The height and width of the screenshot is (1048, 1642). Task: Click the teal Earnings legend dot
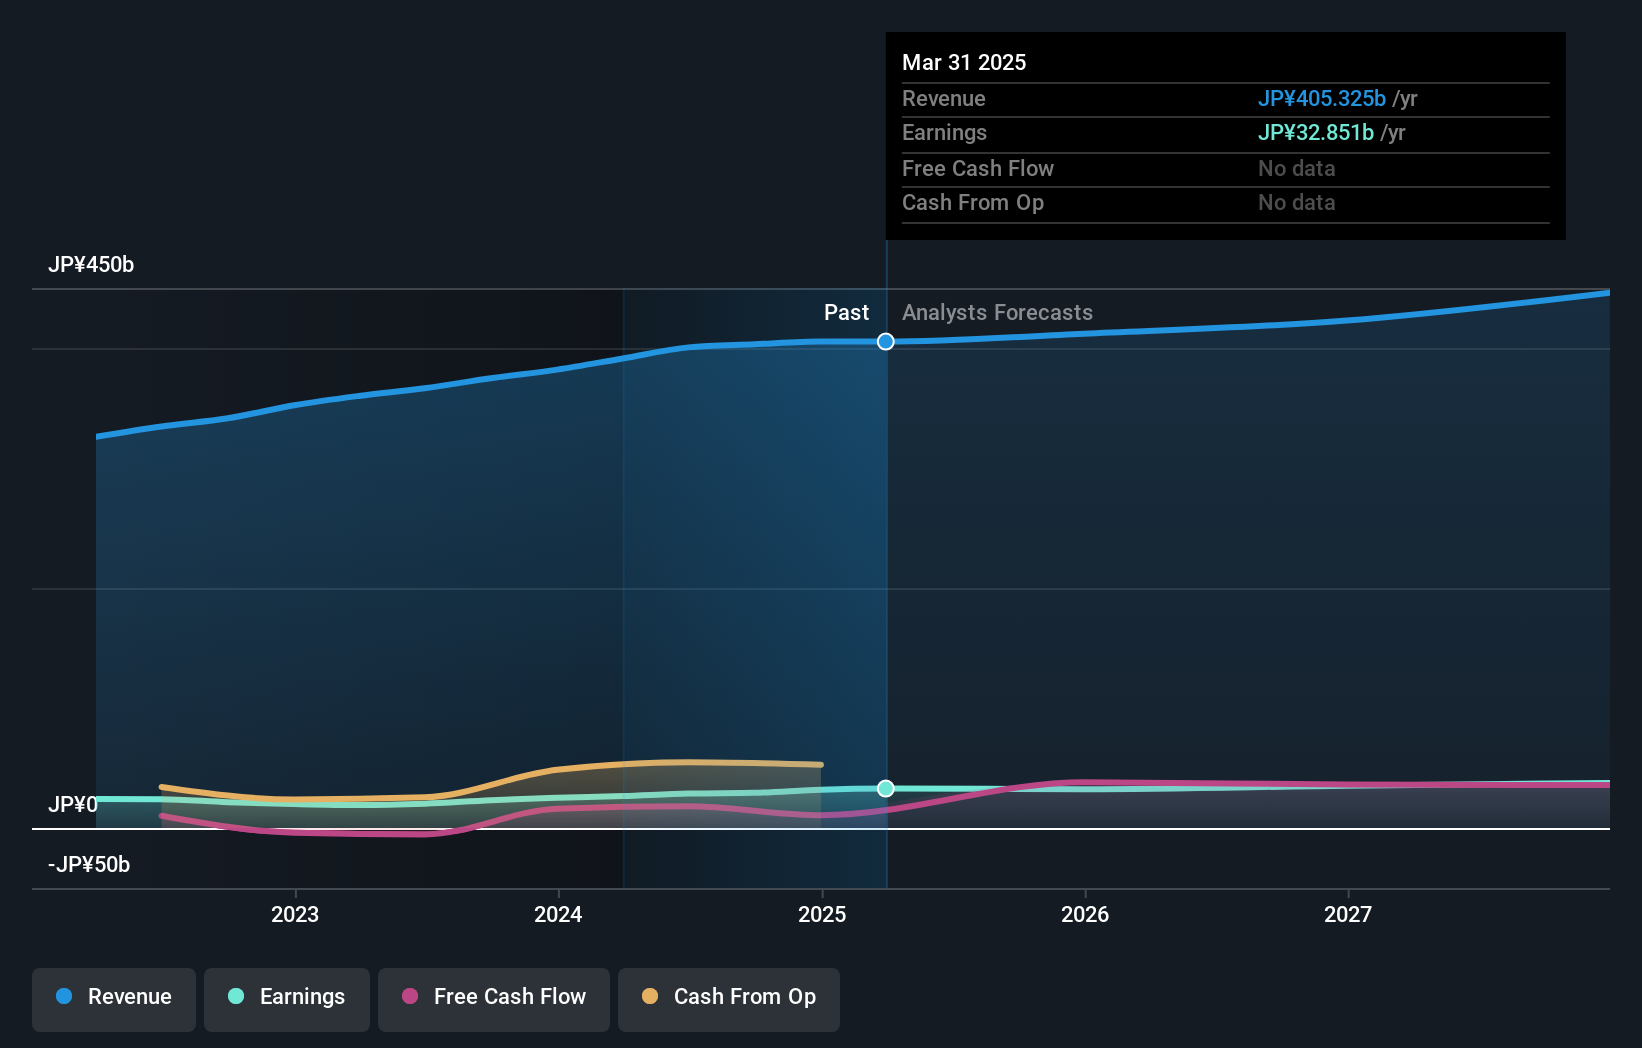234,997
